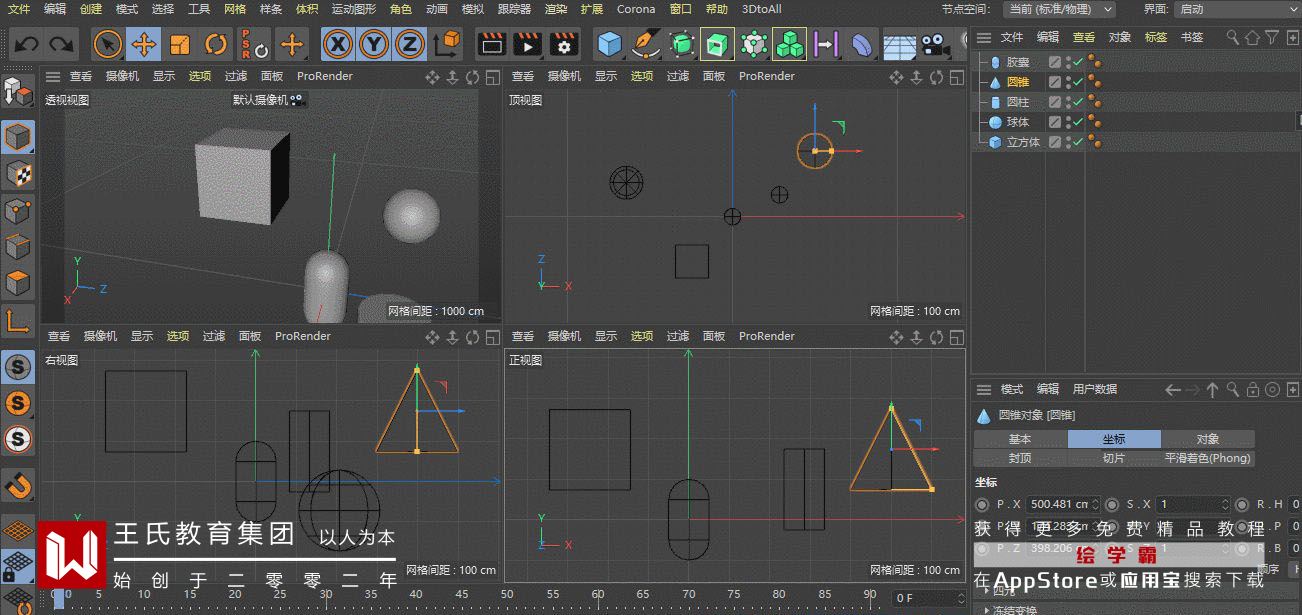Image resolution: width=1302 pixels, height=615 pixels.
Task: Click the 基本 tab button
Action: click(1020, 439)
